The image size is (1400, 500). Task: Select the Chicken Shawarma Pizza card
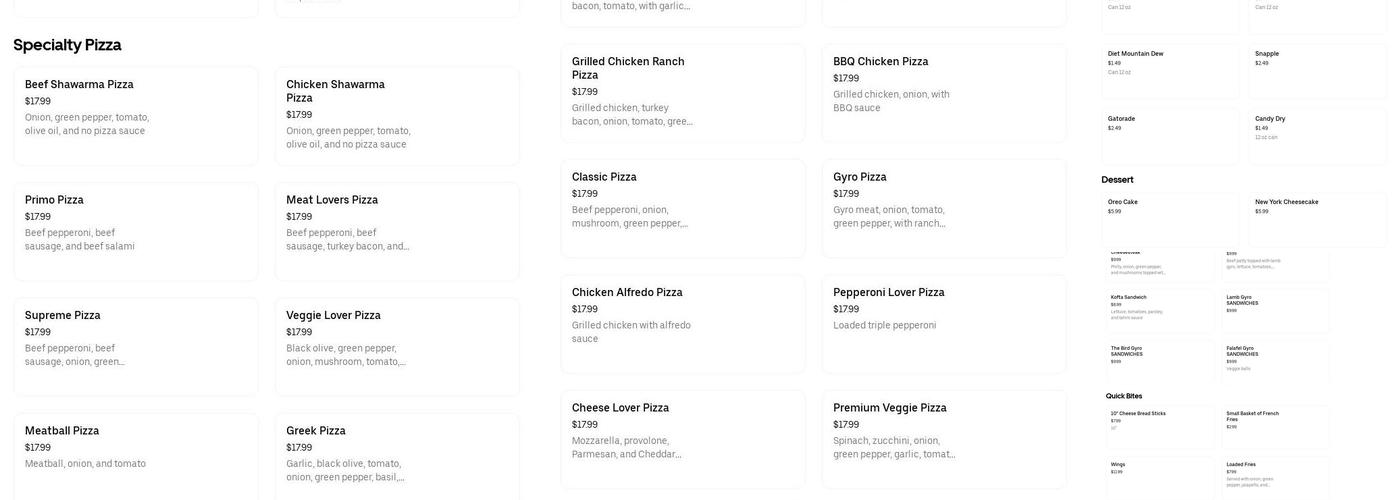(397, 115)
